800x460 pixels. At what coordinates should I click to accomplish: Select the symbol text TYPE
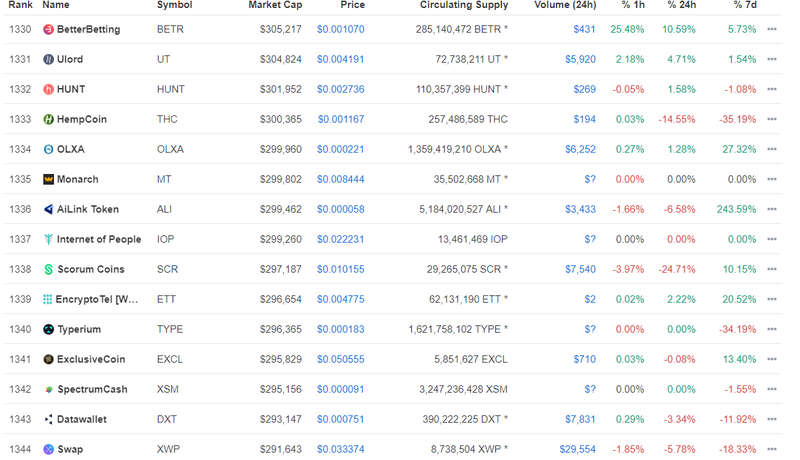click(169, 329)
